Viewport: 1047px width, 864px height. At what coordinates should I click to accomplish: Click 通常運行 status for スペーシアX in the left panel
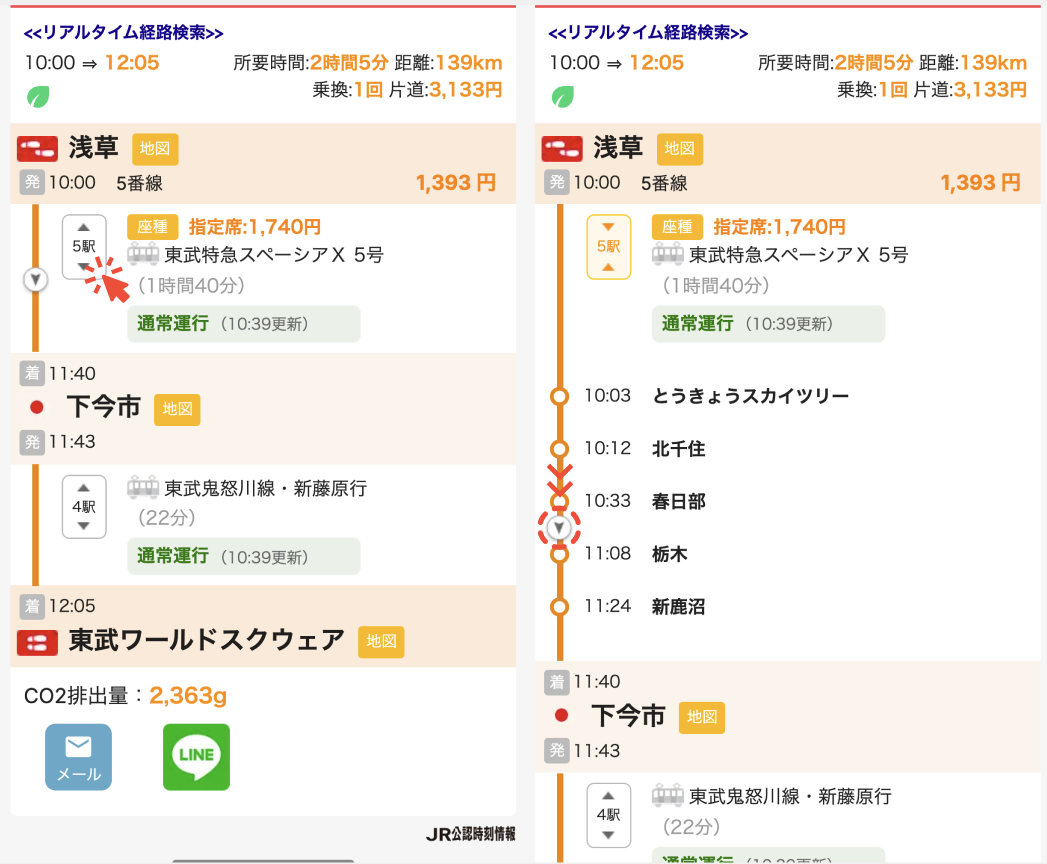pyautogui.click(x=244, y=324)
